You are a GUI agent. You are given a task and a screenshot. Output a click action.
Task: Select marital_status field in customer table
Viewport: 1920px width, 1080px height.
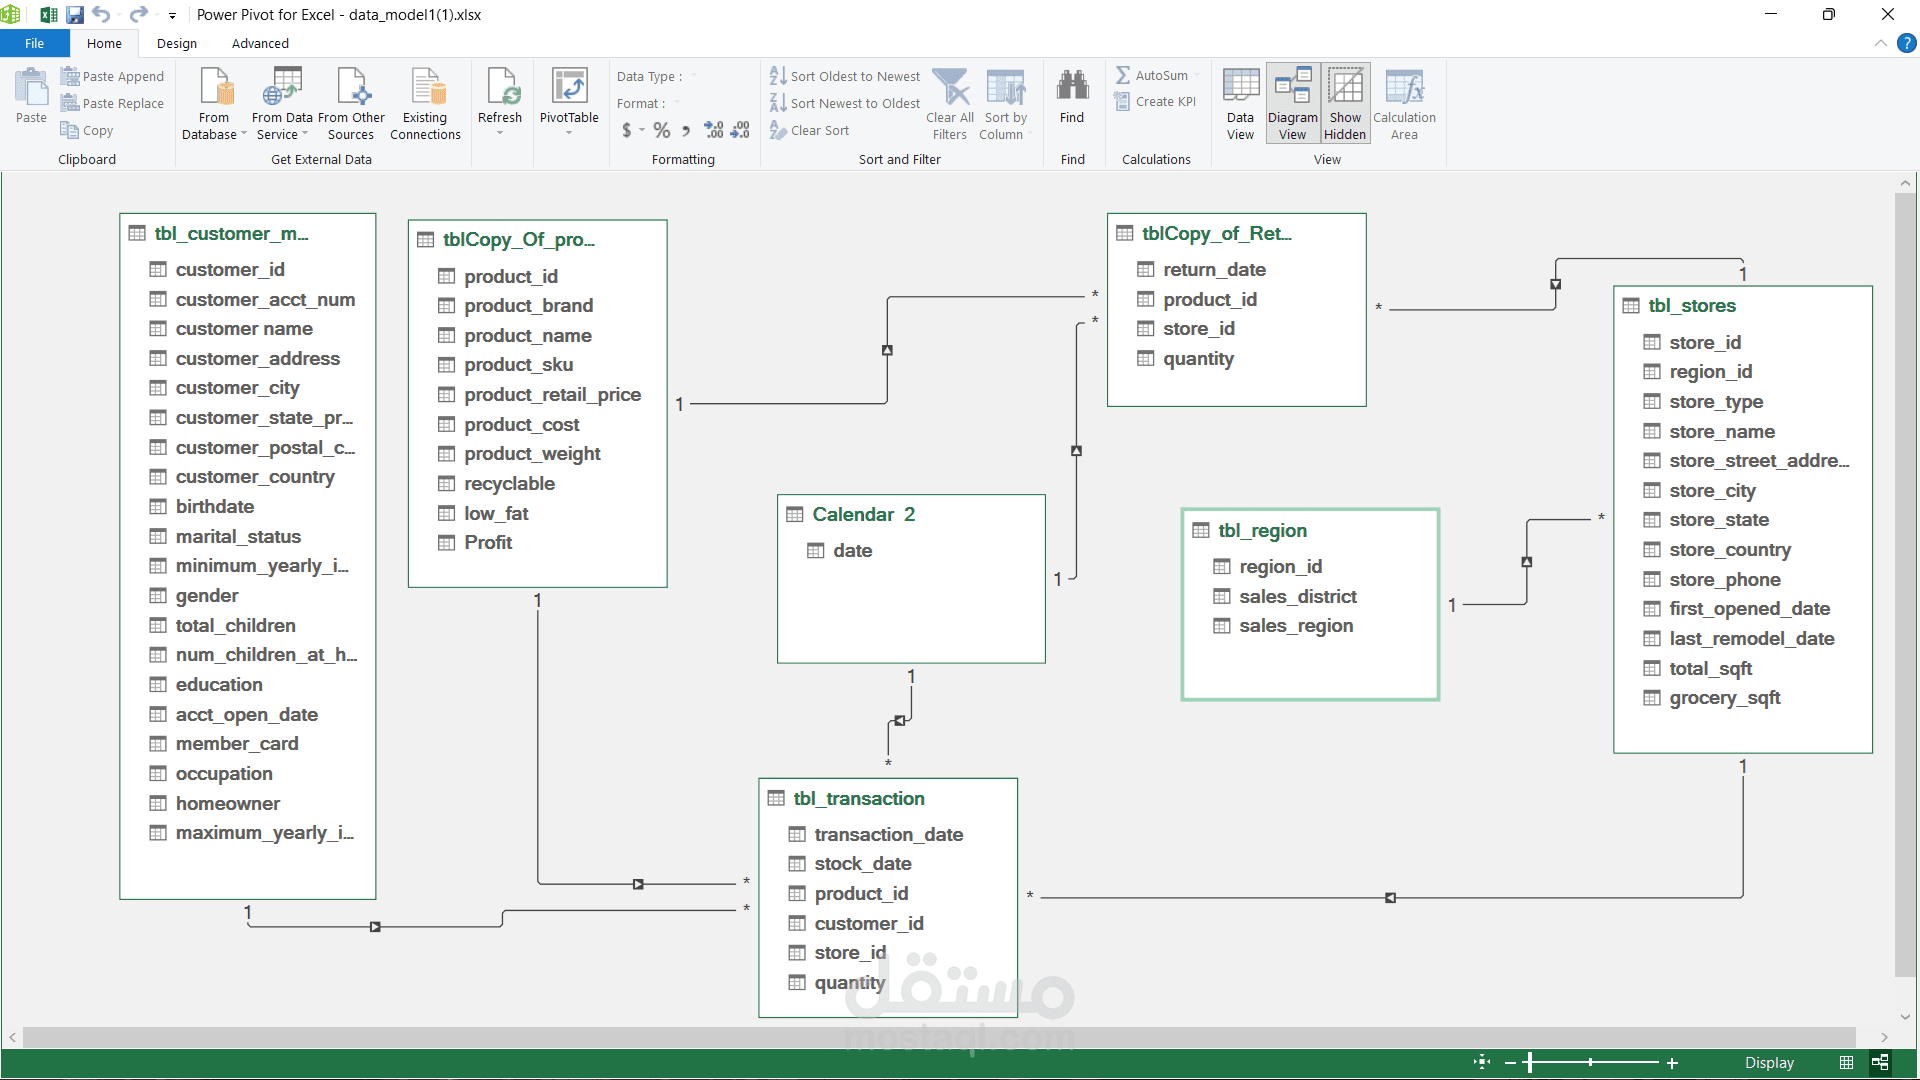click(225, 536)
